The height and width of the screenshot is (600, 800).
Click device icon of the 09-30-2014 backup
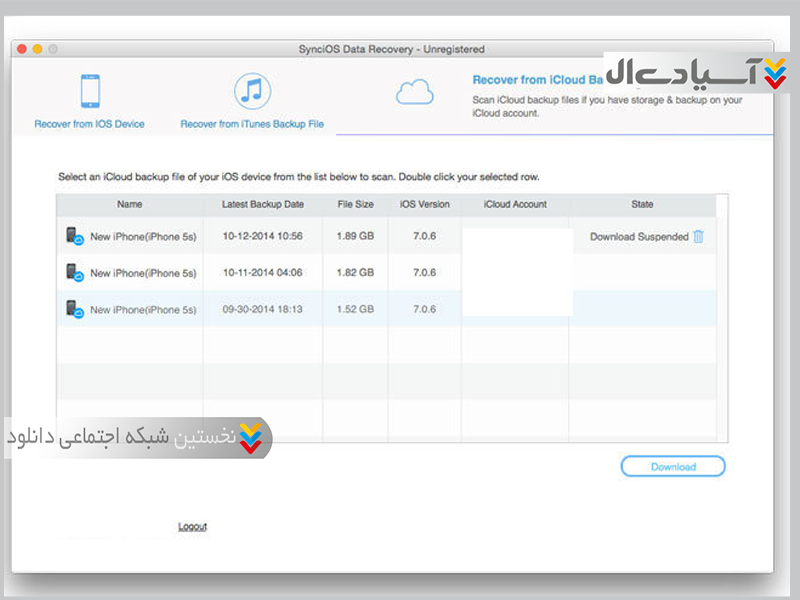[74, 310]
